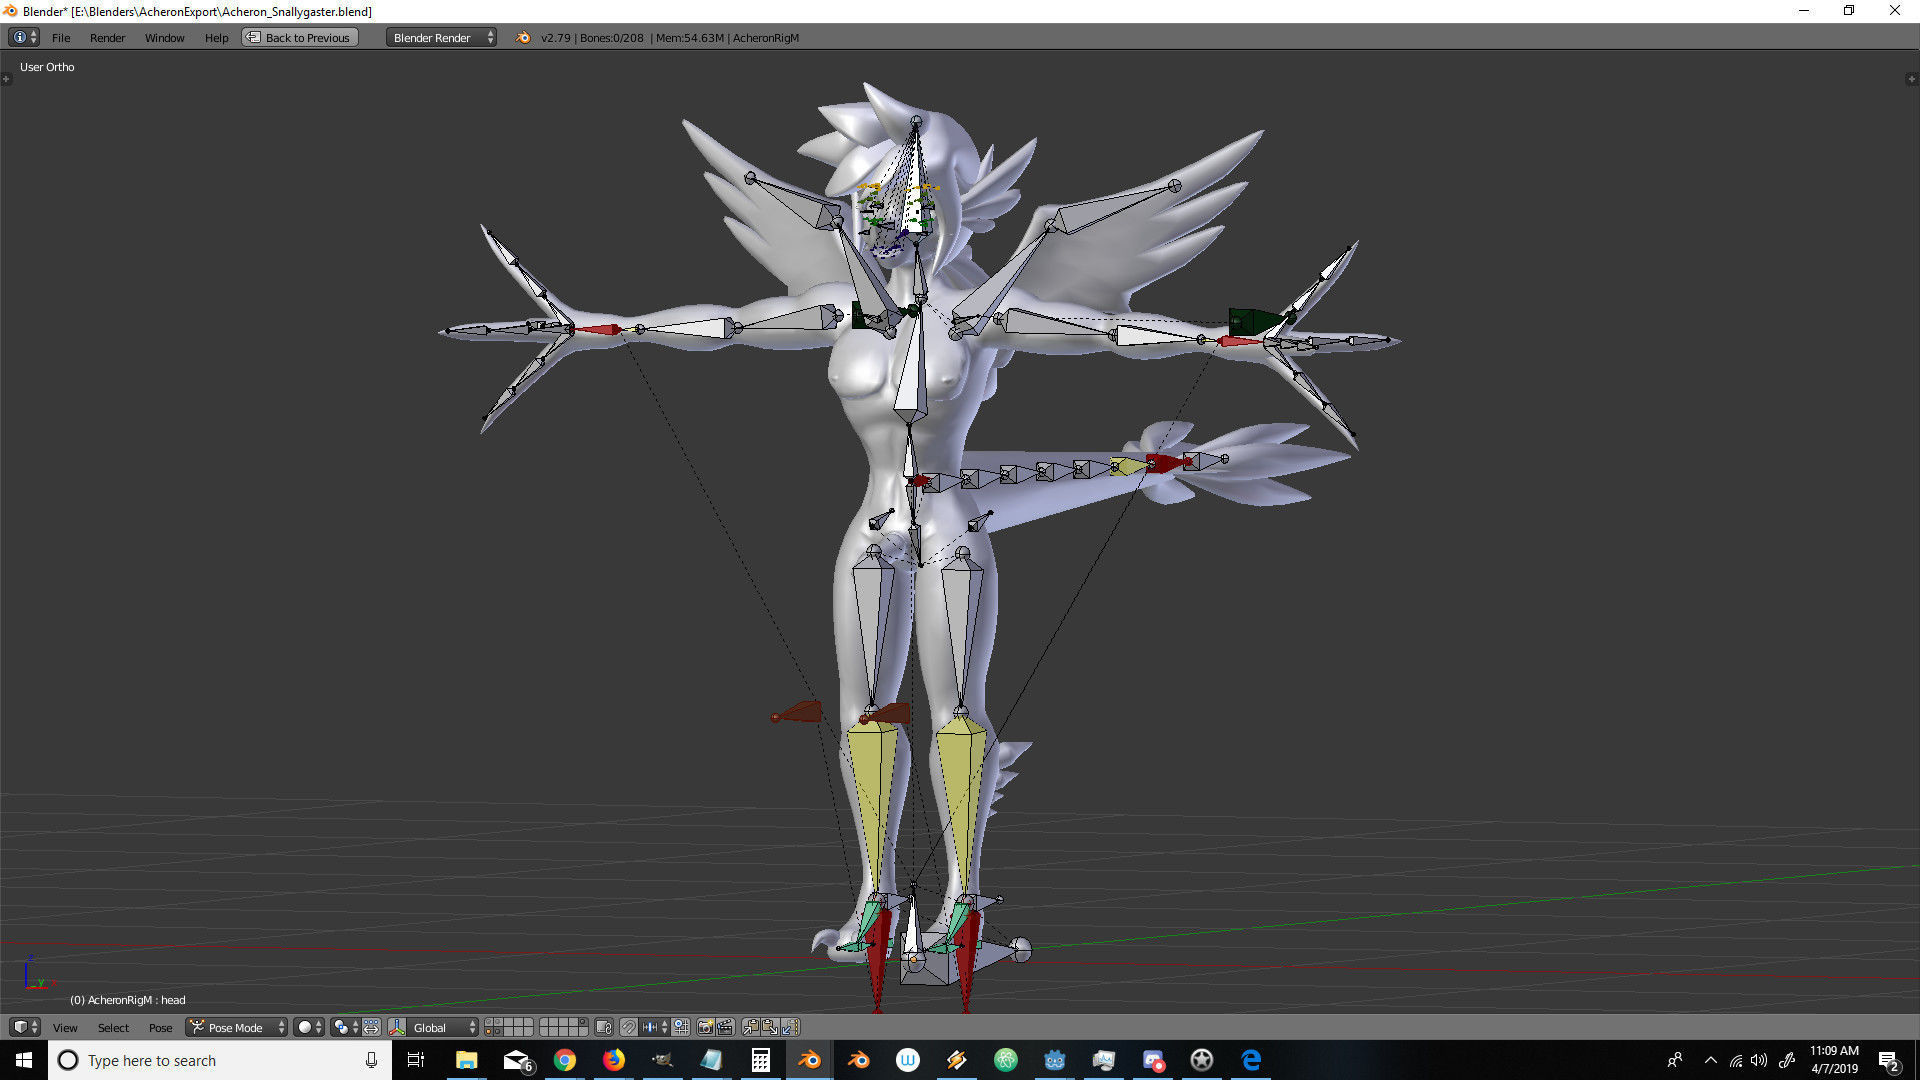Open Task View from the taskbar
1920x1080 pixels.
pos(416,1060)
